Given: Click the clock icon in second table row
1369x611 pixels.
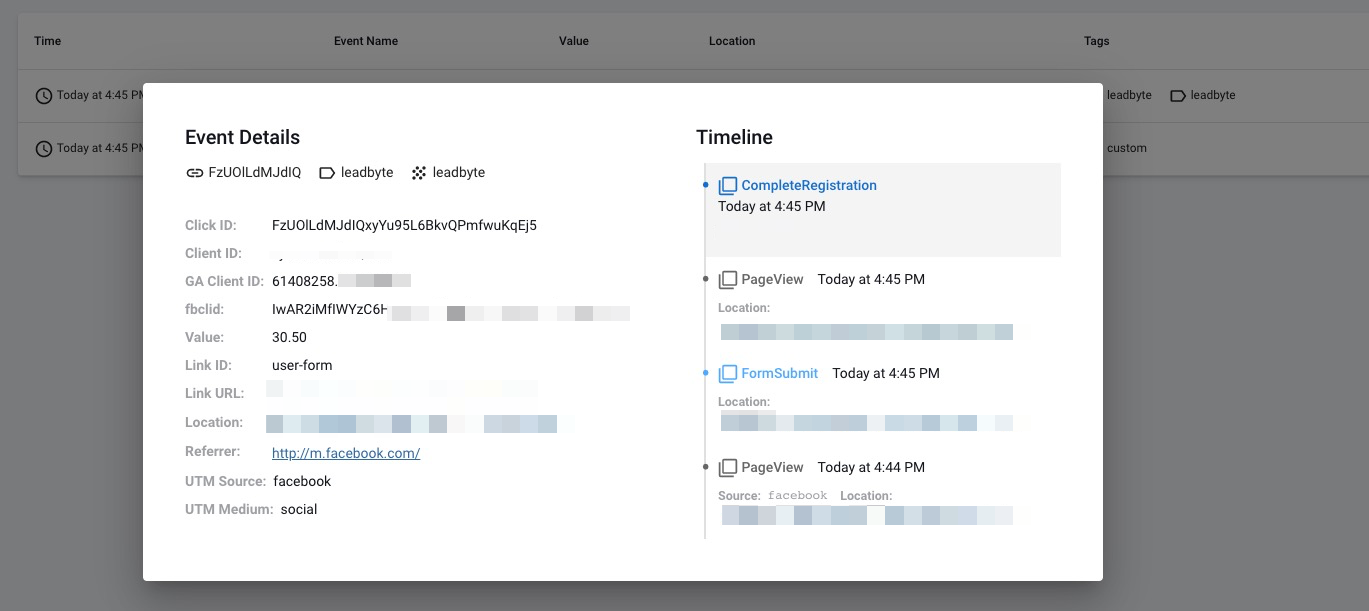Looking at the screenshot, I should (x=44, y=149).
